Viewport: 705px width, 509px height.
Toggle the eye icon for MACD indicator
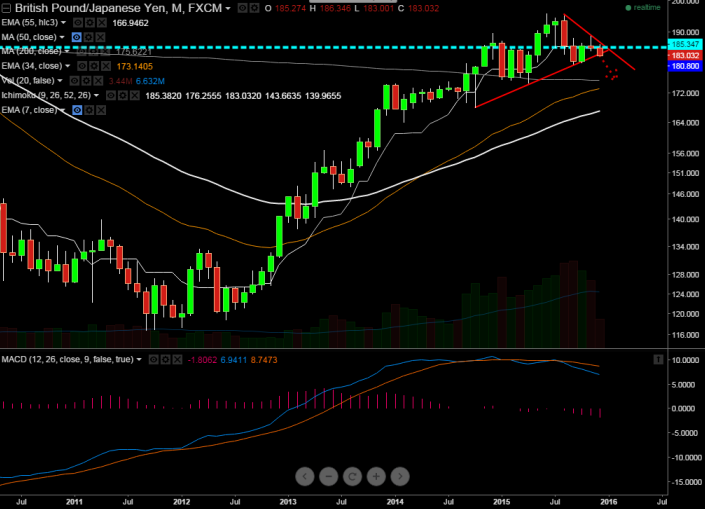[153, 360]
